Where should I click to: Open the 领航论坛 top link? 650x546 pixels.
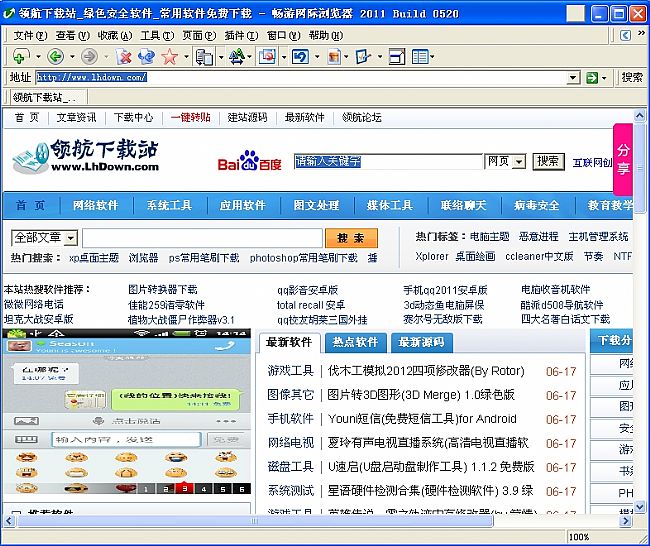pos(361,118)
